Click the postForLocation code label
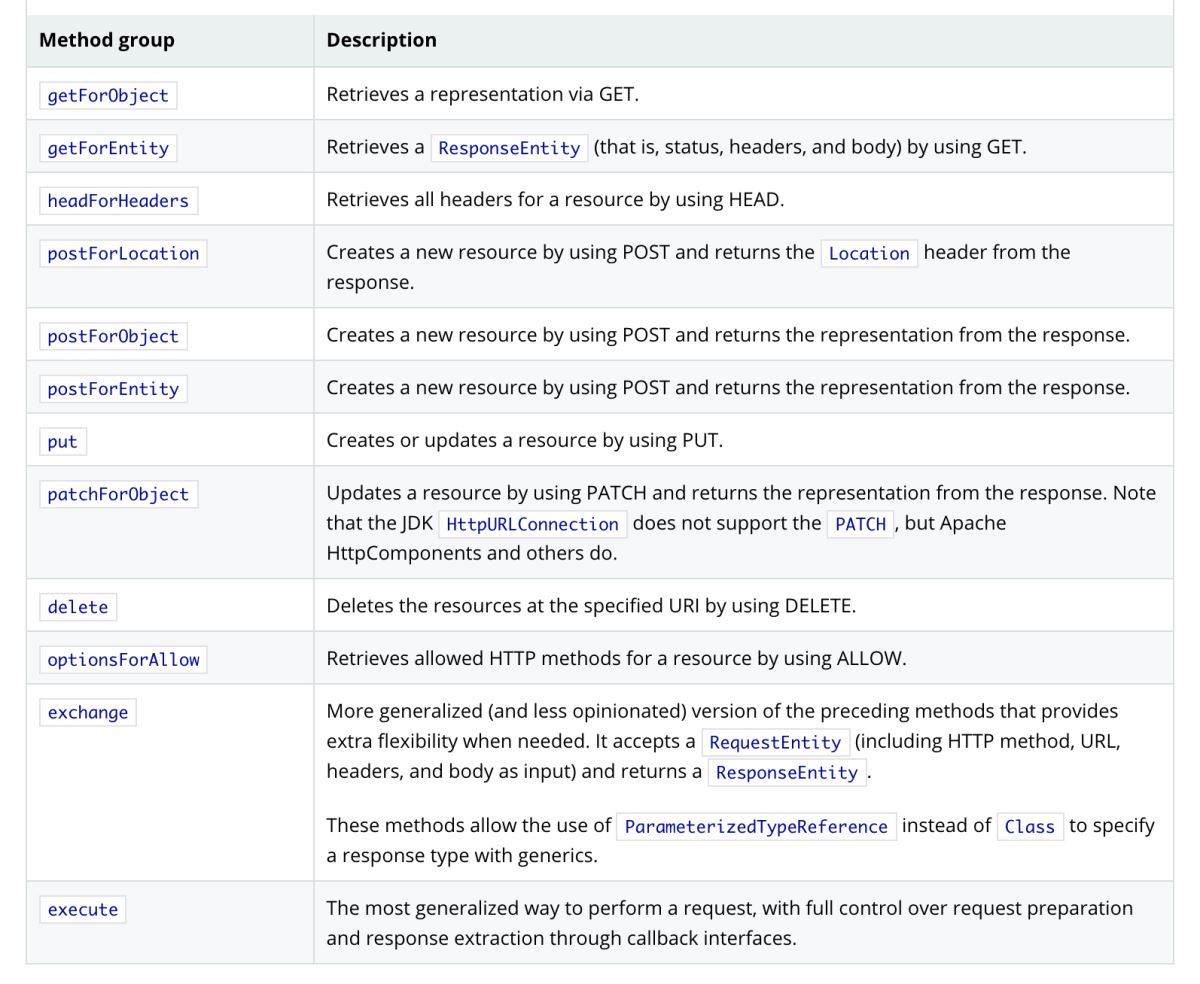 [123, 253]
